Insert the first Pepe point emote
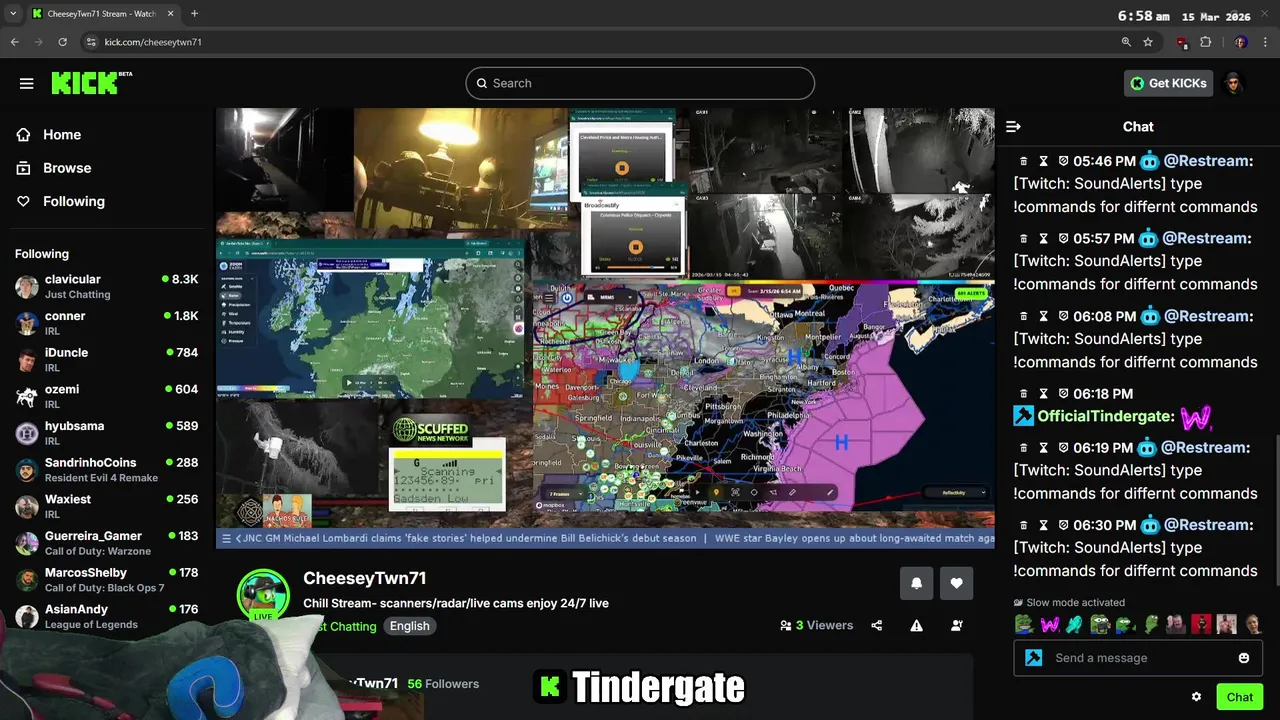Screen dimensions: 1280x720 point(1024,625)
